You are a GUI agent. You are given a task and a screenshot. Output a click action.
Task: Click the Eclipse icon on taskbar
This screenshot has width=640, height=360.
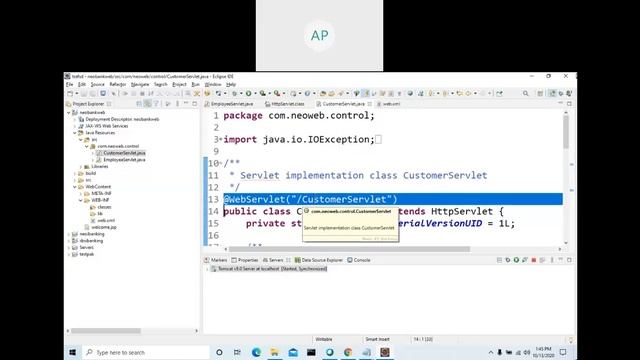pyautogui.click(x=384, y=352)
